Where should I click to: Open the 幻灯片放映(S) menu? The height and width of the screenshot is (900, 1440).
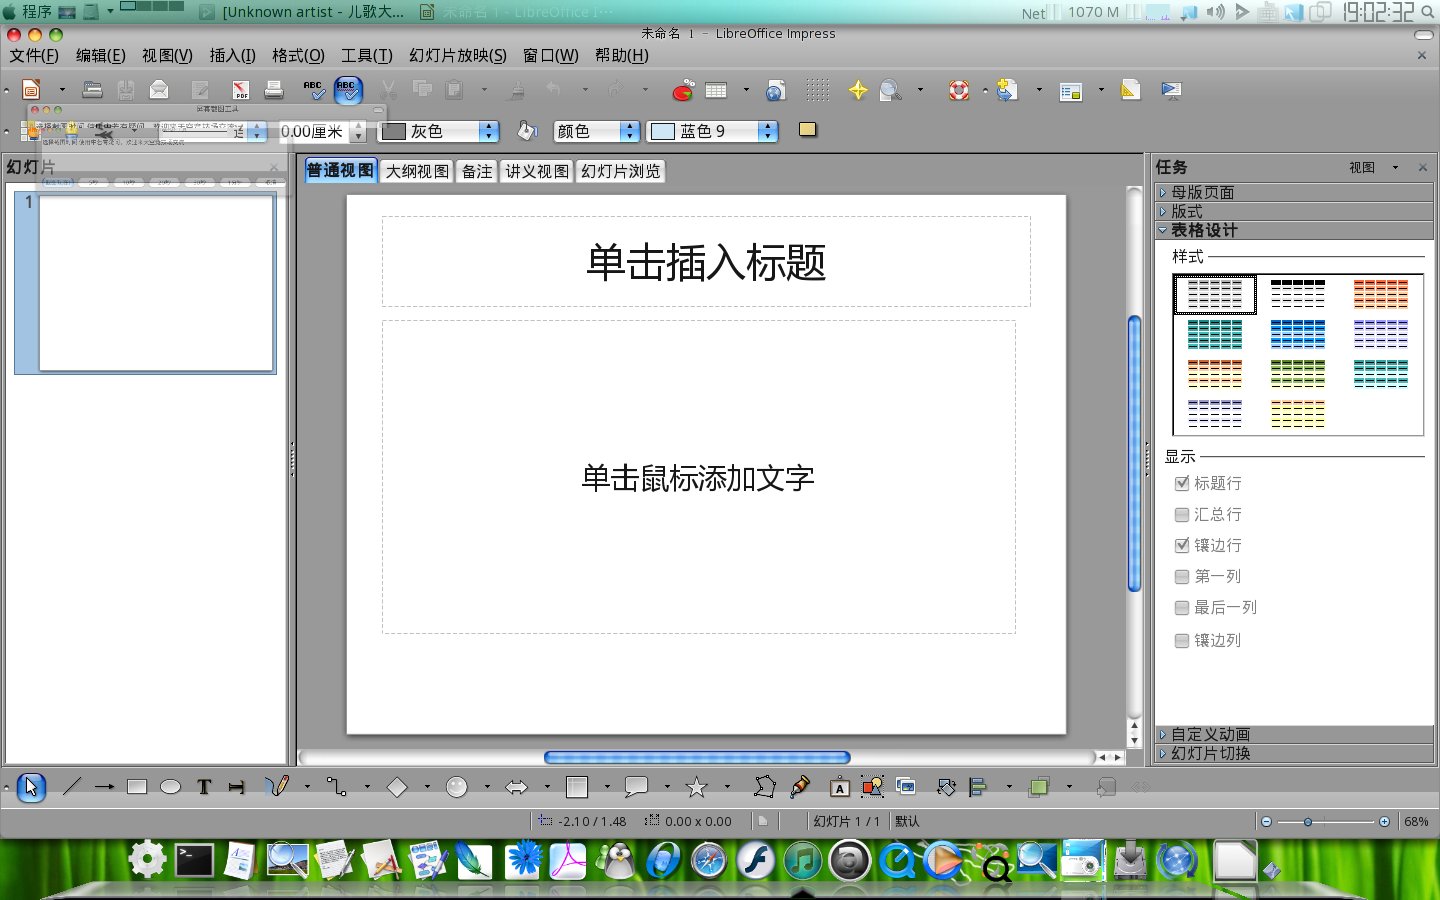[x=458, y=55]
